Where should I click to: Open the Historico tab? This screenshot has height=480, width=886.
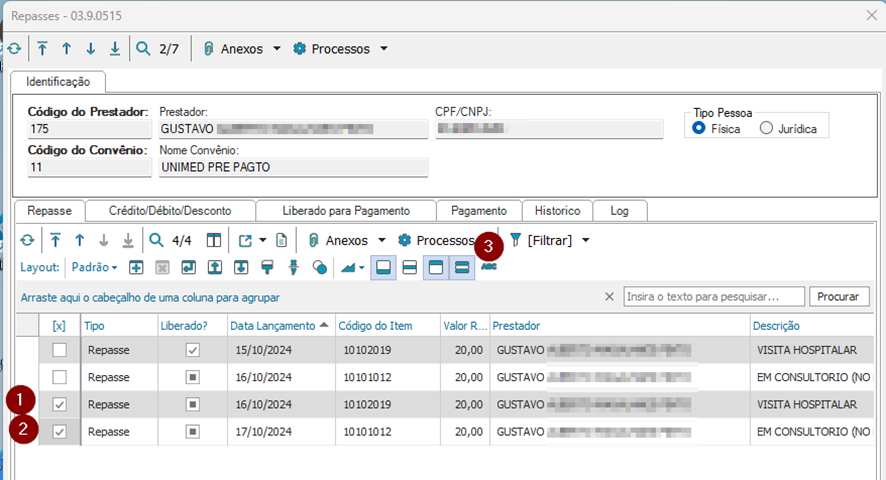(x=557, y=211)
